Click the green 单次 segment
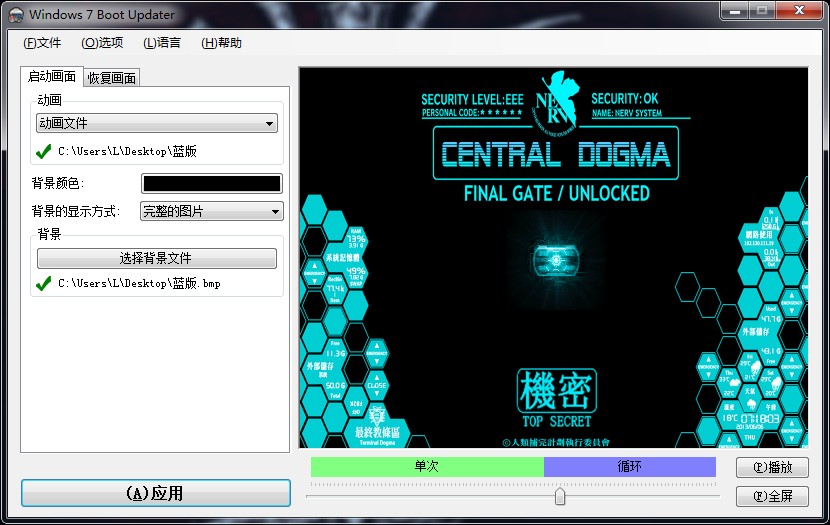The height and width of the screenshot is (525, 830). click(x=427, y=467)
